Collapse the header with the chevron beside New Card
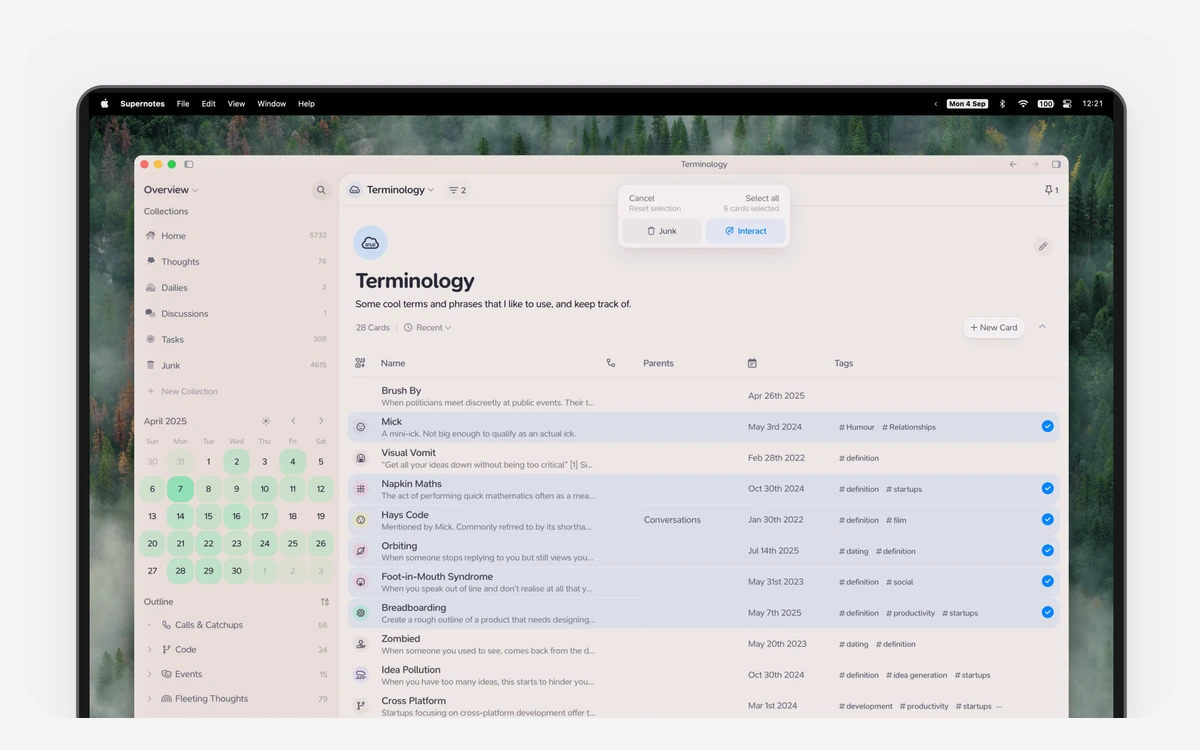 coord(1042,327)
